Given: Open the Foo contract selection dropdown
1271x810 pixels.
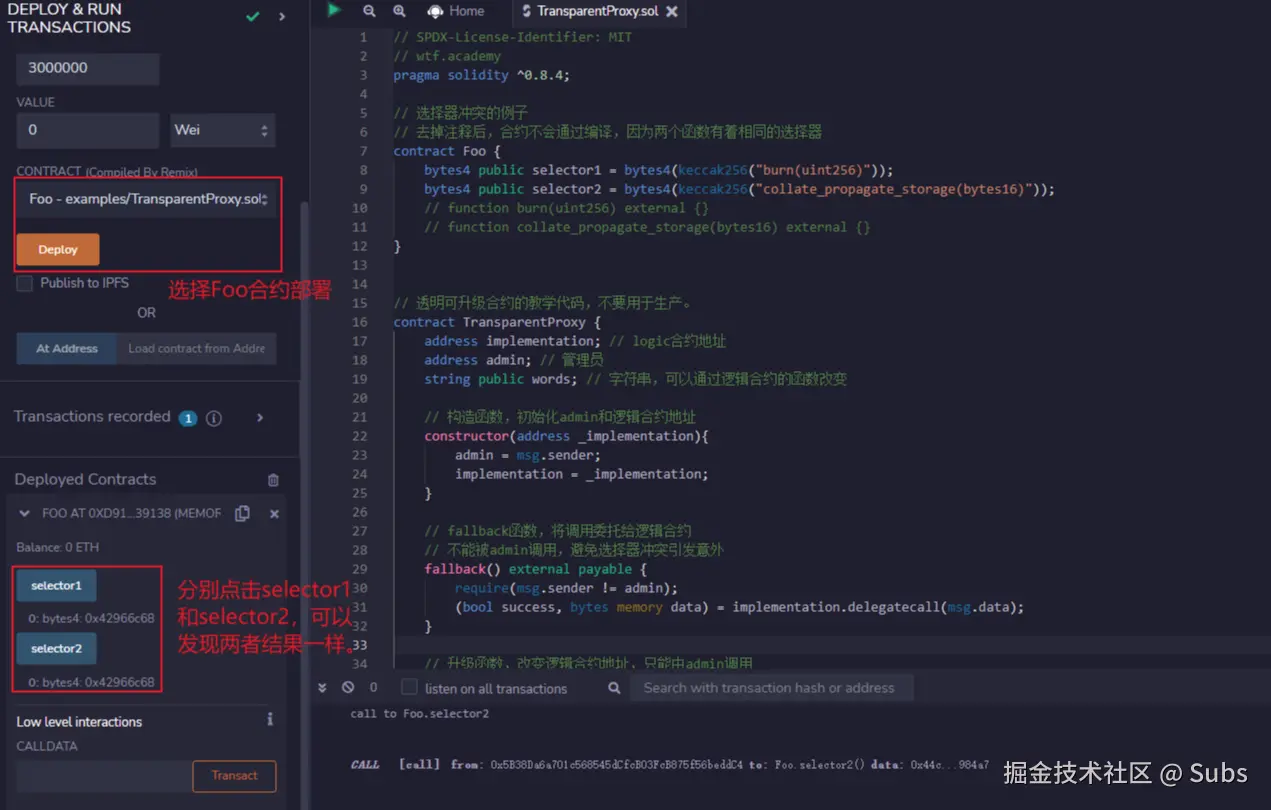Looking at the screenshot, I should pos(147,199).
